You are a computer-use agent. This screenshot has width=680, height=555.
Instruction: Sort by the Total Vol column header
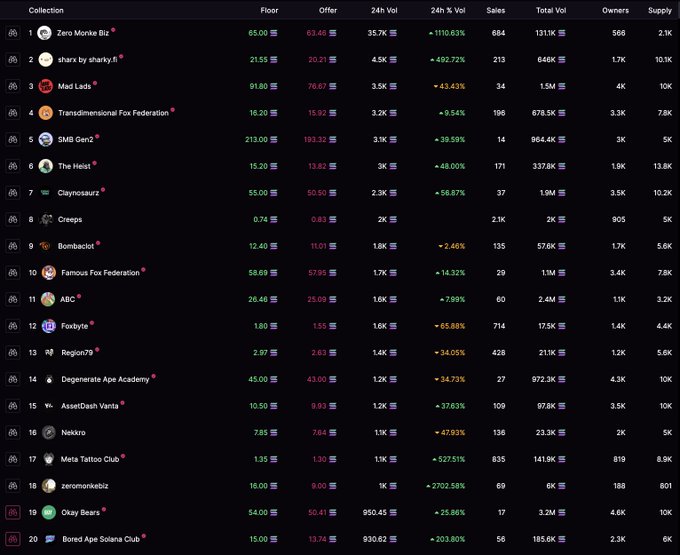pyautogui.click(x=551, y=10)
